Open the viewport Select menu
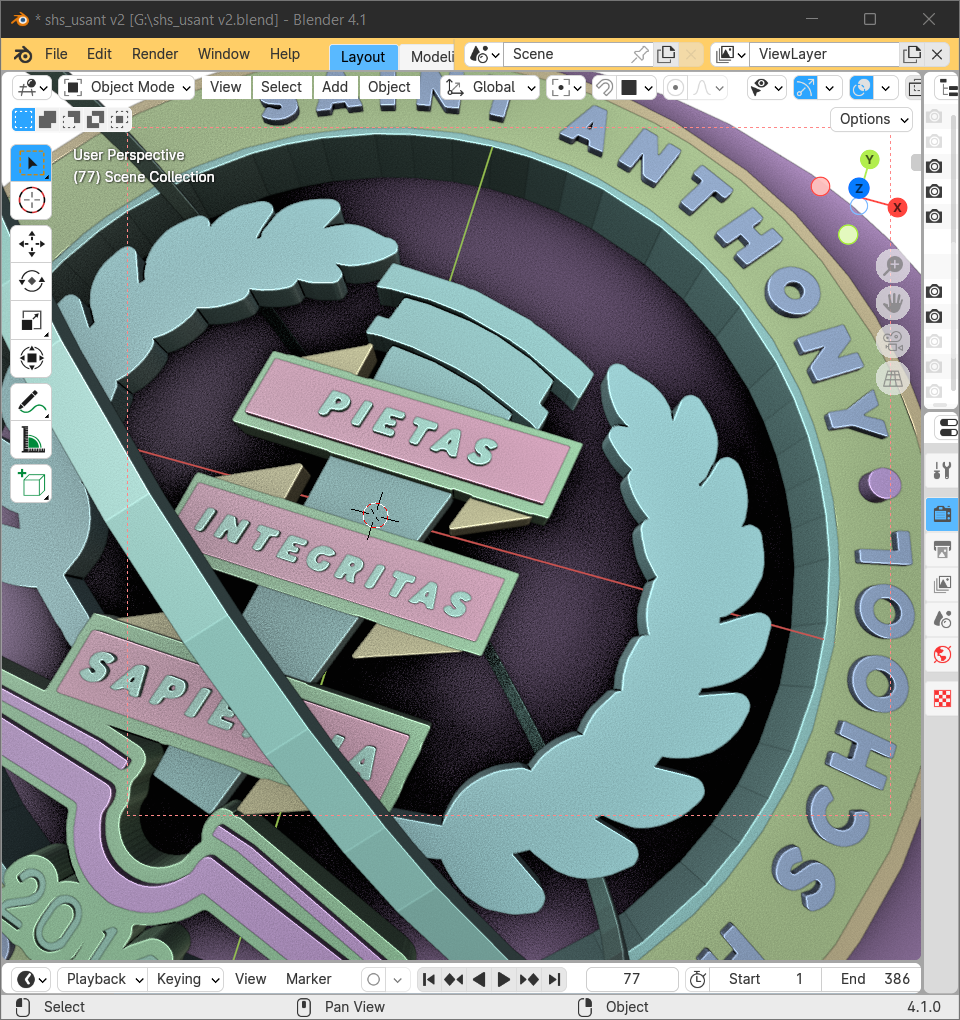The width and height of the screenshot is (960, 1020). 281,87
